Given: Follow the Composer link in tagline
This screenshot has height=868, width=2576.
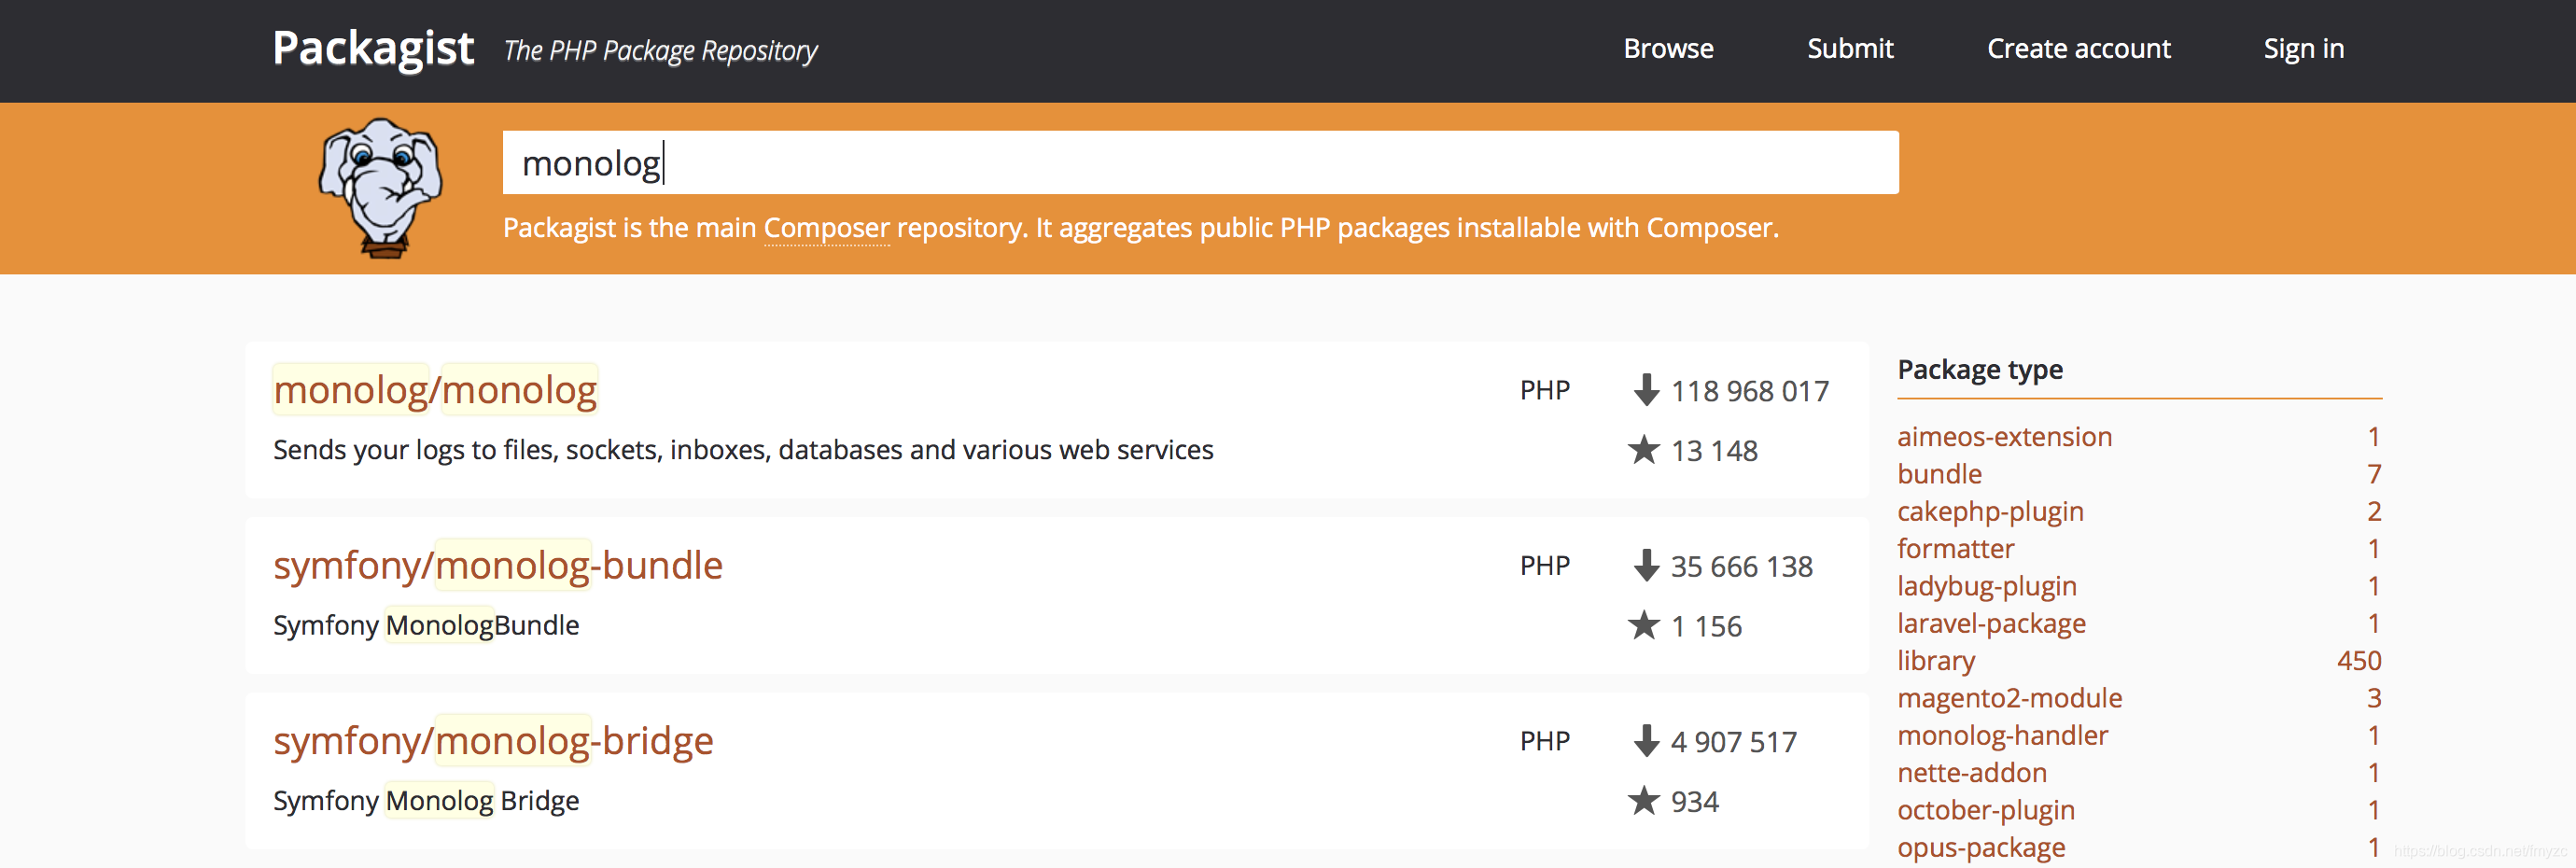Looking at the screenshot, I should point(826,228).
